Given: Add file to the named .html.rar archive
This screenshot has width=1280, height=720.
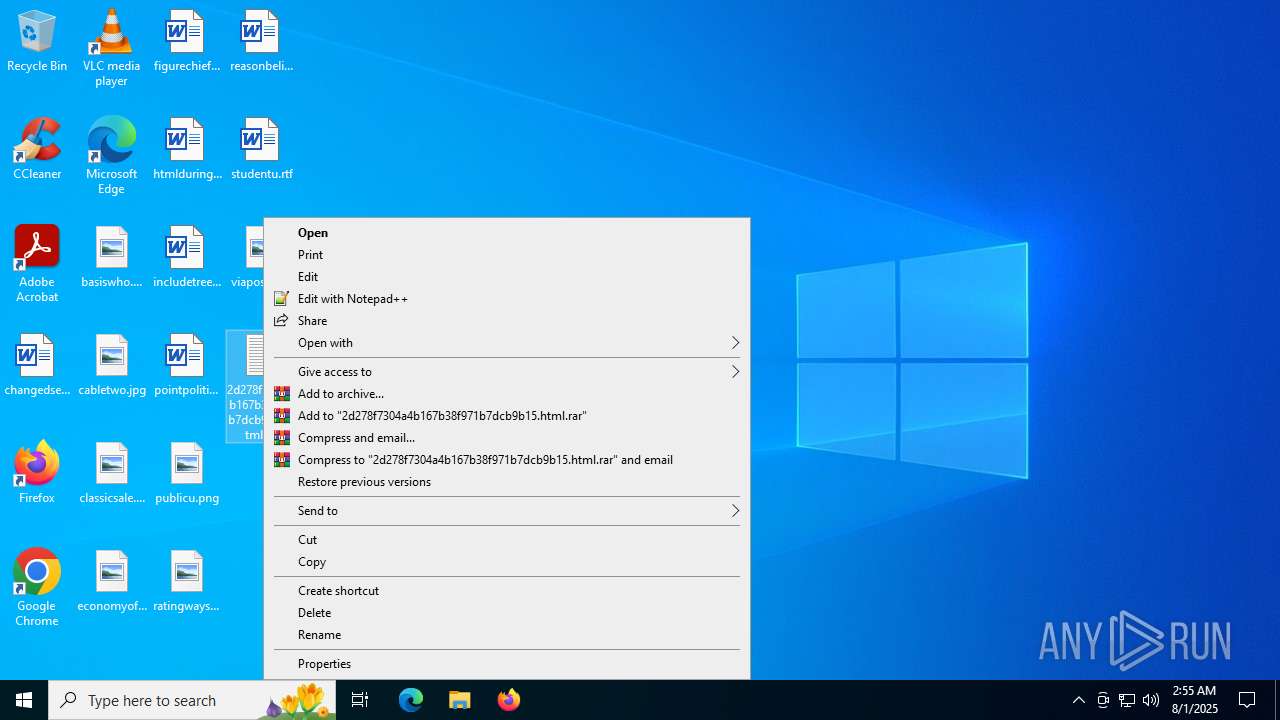Looking at the screenshot, I should coord(507,416).
